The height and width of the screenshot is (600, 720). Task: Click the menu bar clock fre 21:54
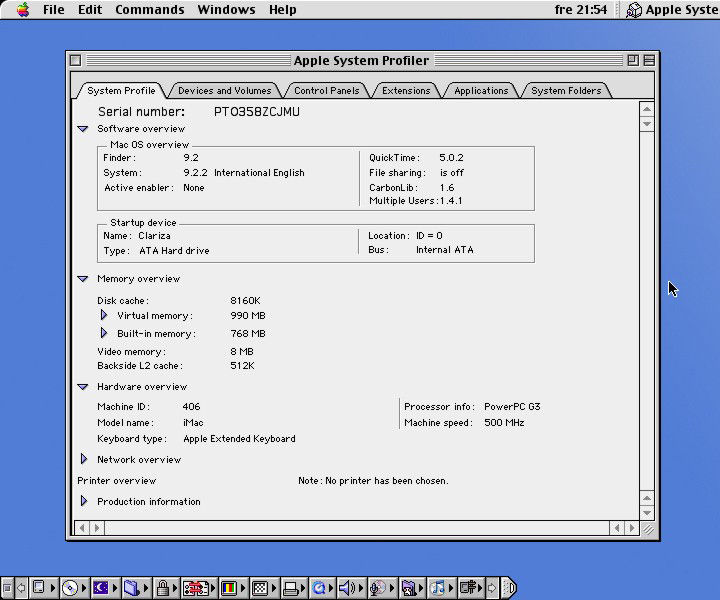click(x=580, y=9)
